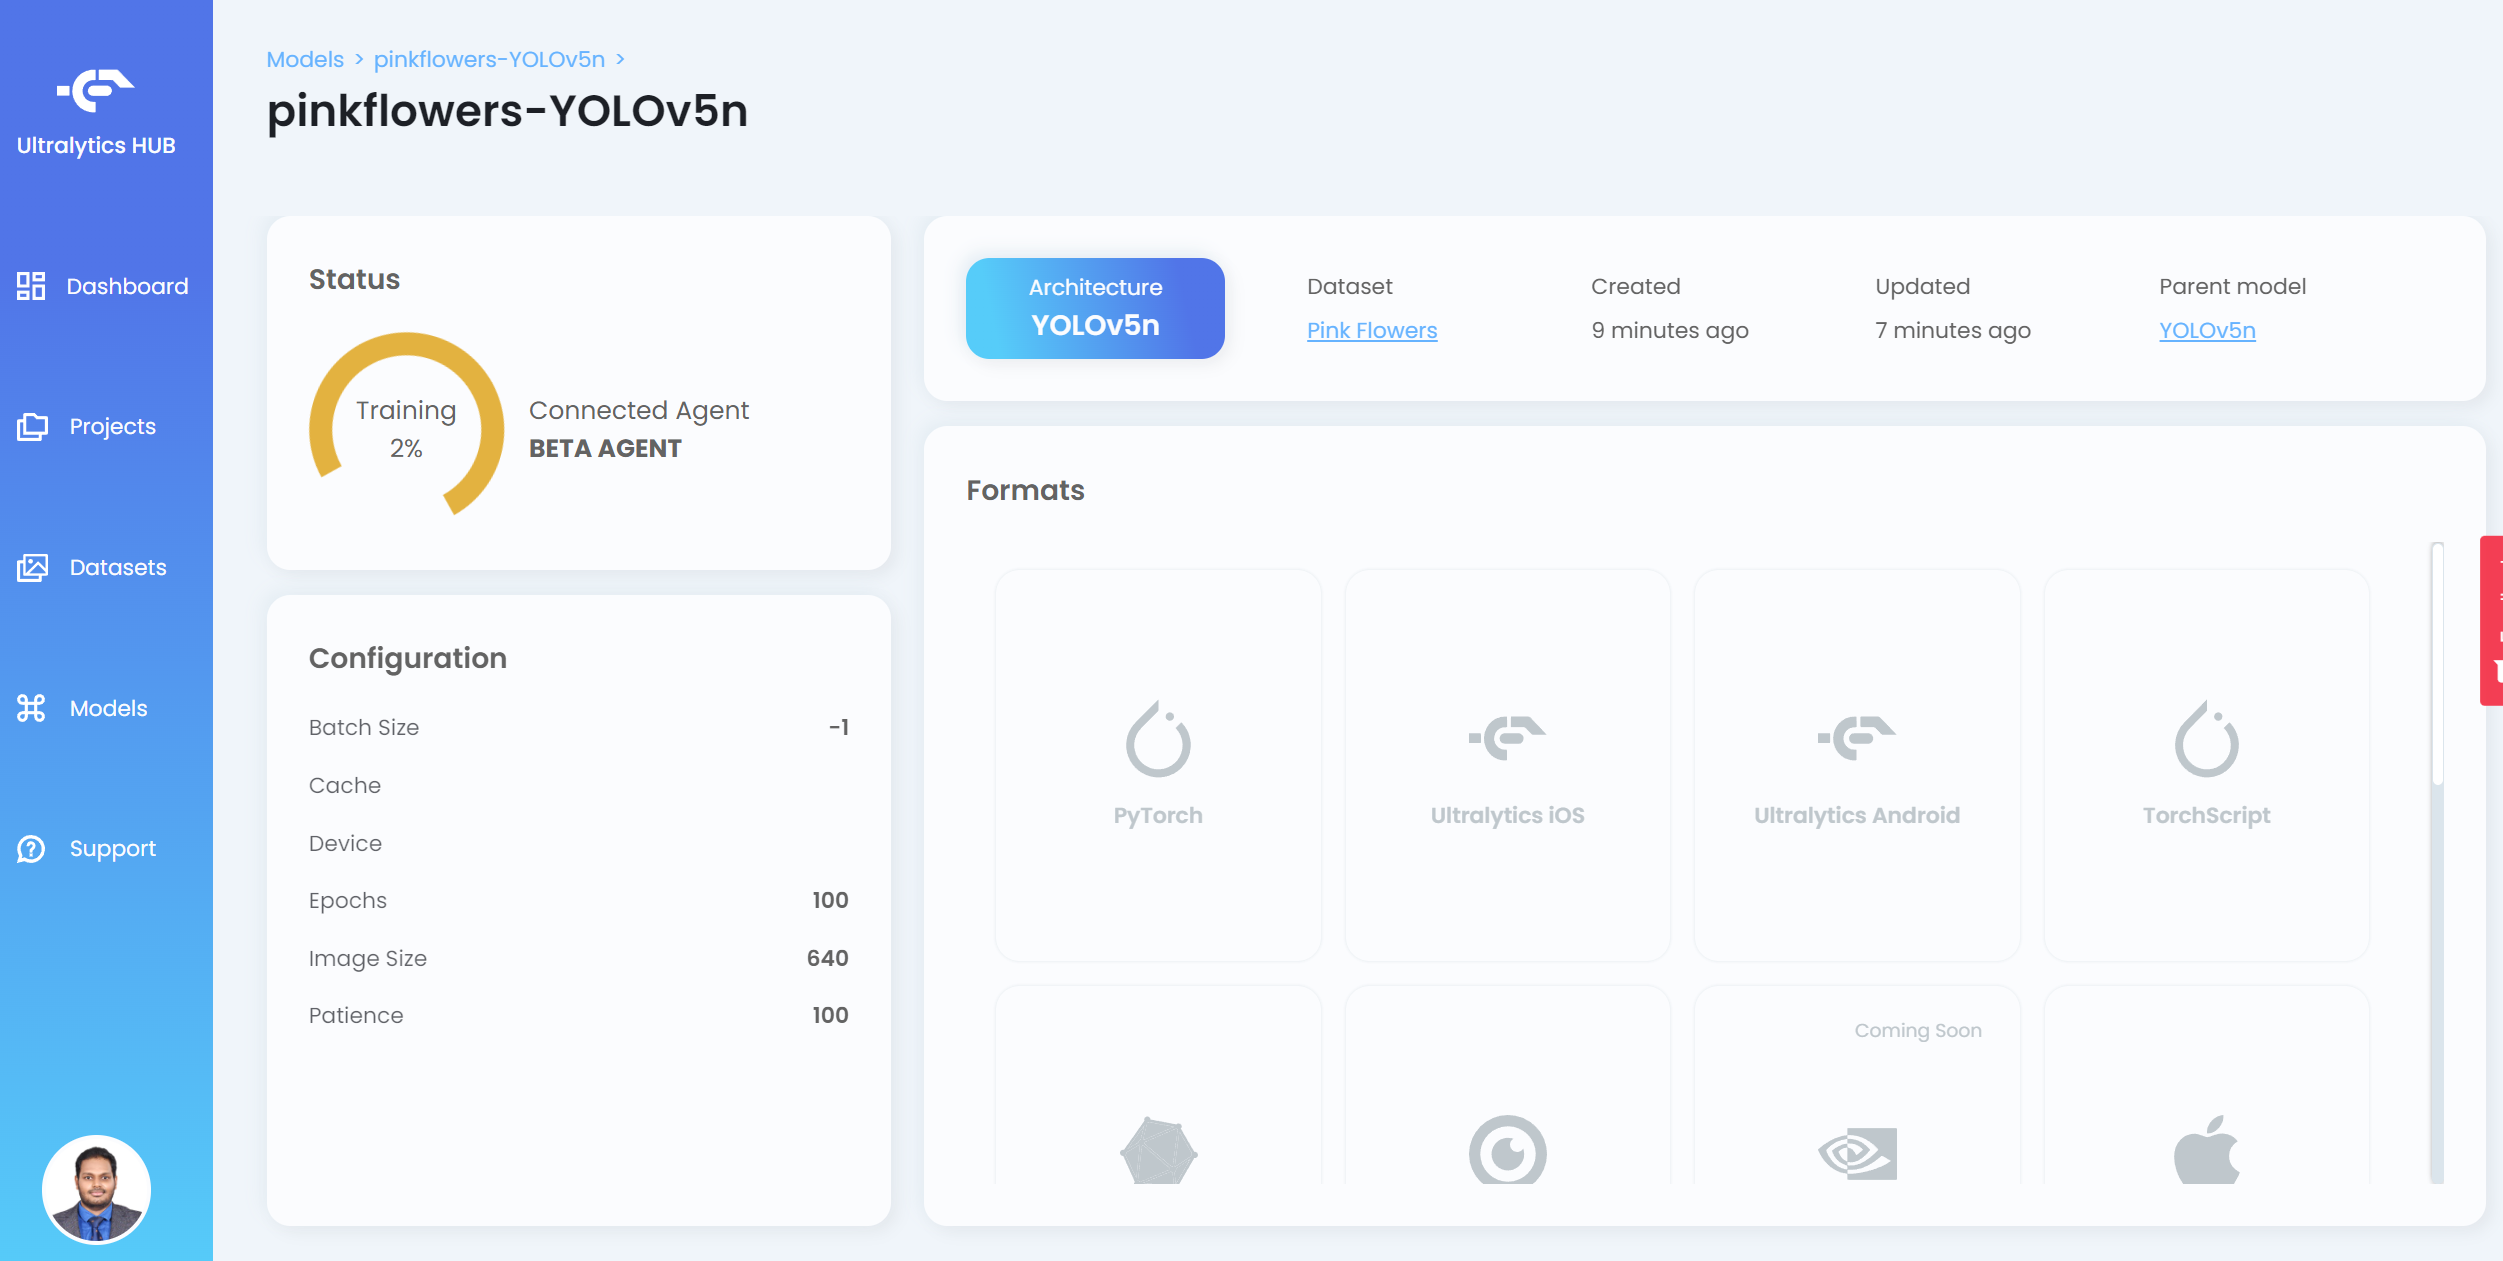Click the user profile avatar
Viewport: 2503px width, 1261px height.
(x=96, y=1189)
